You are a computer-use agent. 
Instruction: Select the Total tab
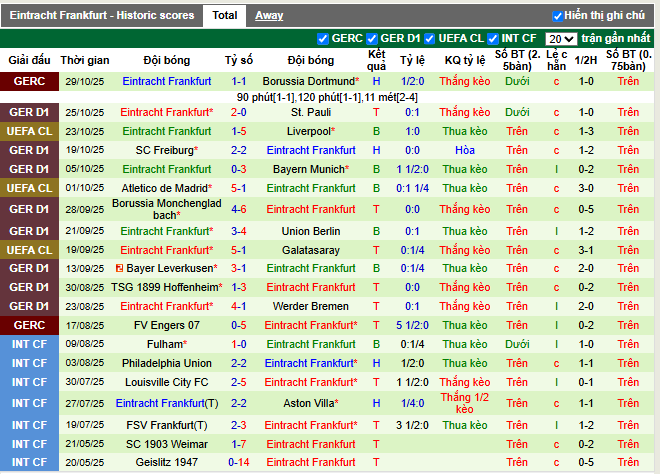[225, 15]
